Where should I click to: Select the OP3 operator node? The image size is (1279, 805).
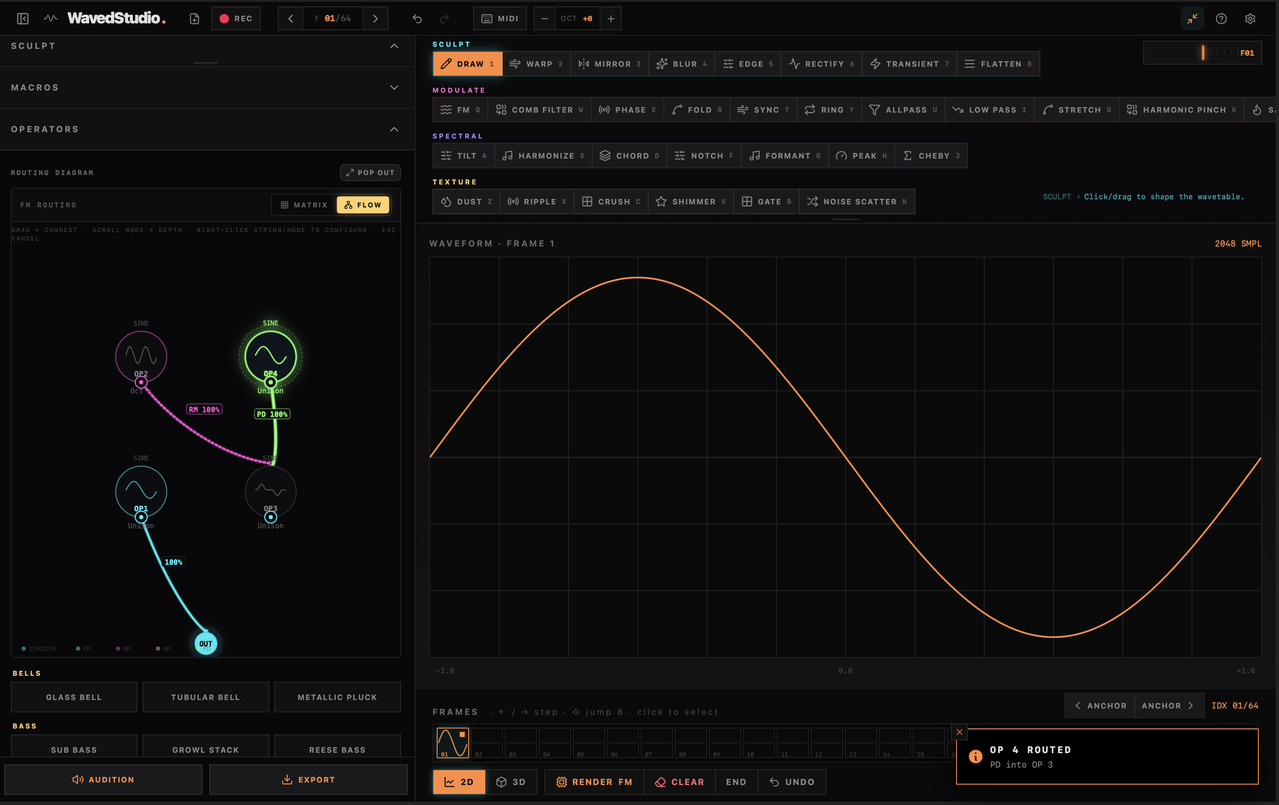(271, 491)
